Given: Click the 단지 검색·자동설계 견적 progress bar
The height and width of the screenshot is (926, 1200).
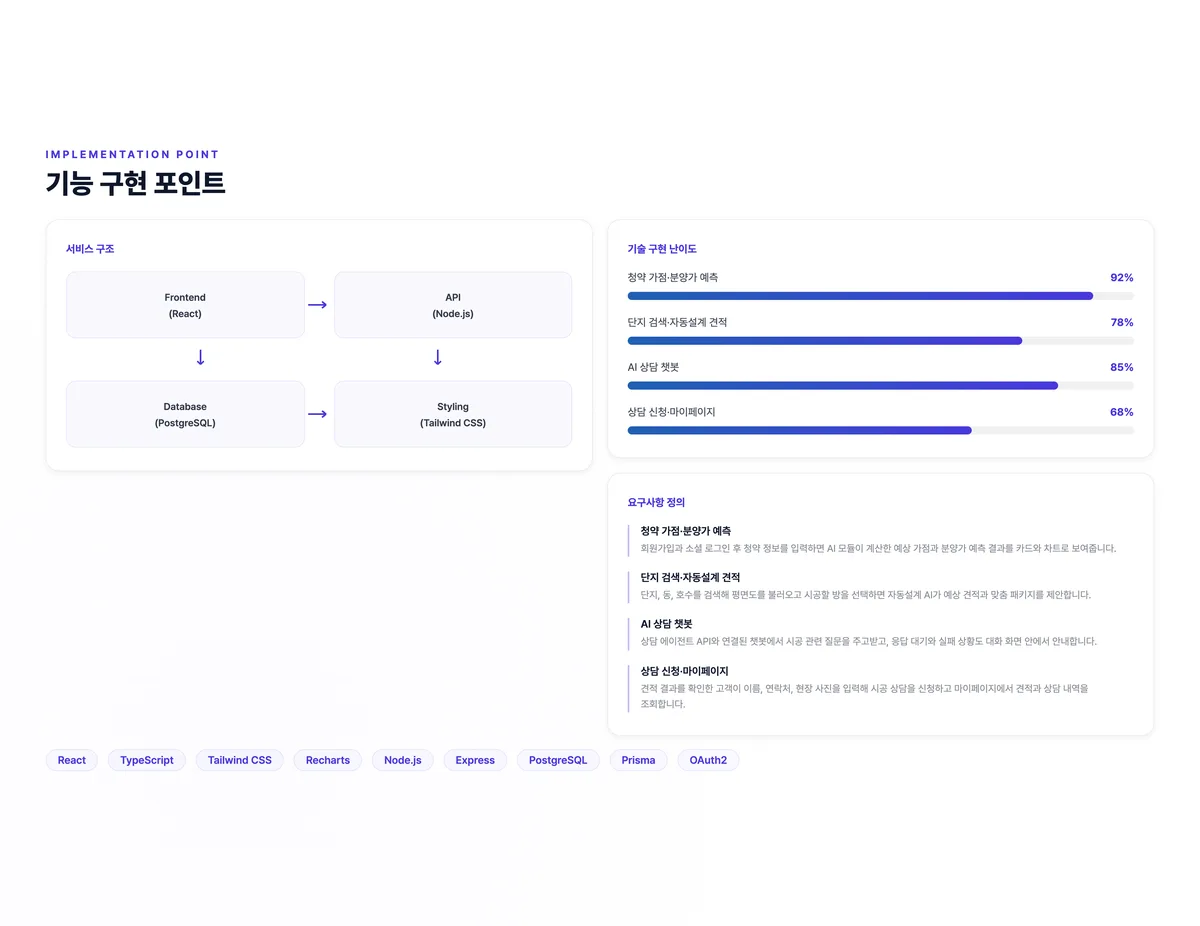Looking at the screenshot, I should [880, 341].
